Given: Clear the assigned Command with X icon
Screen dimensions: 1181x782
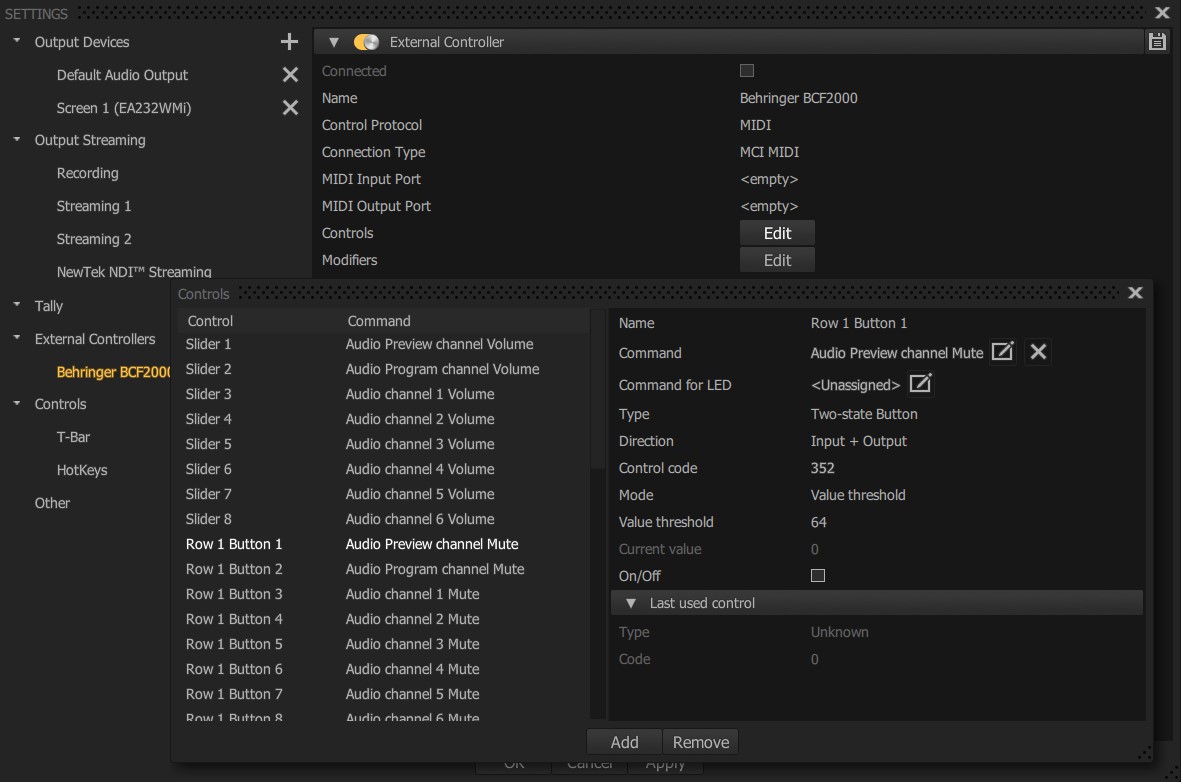Looking at the screenshot, I should pos(1038,352).
